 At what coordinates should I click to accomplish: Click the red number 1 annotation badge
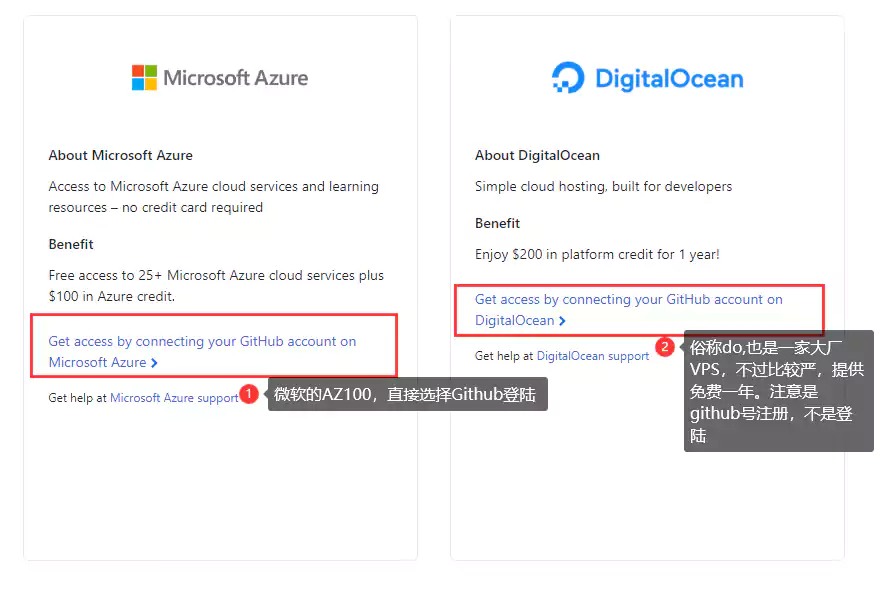pos(249,394)
